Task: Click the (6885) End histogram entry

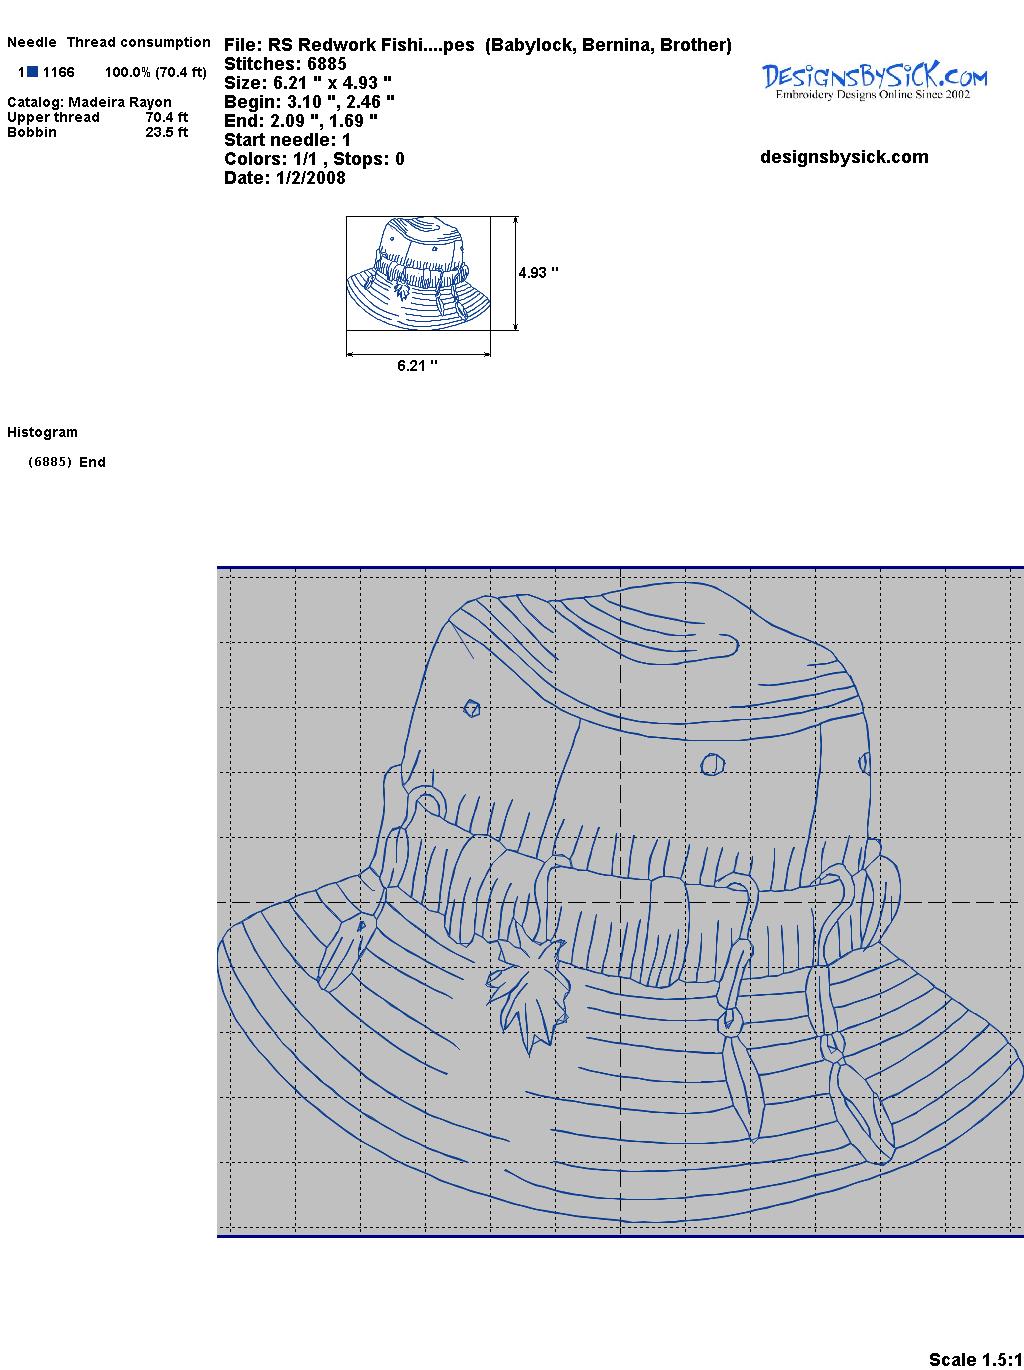Action: coord(67,462)
